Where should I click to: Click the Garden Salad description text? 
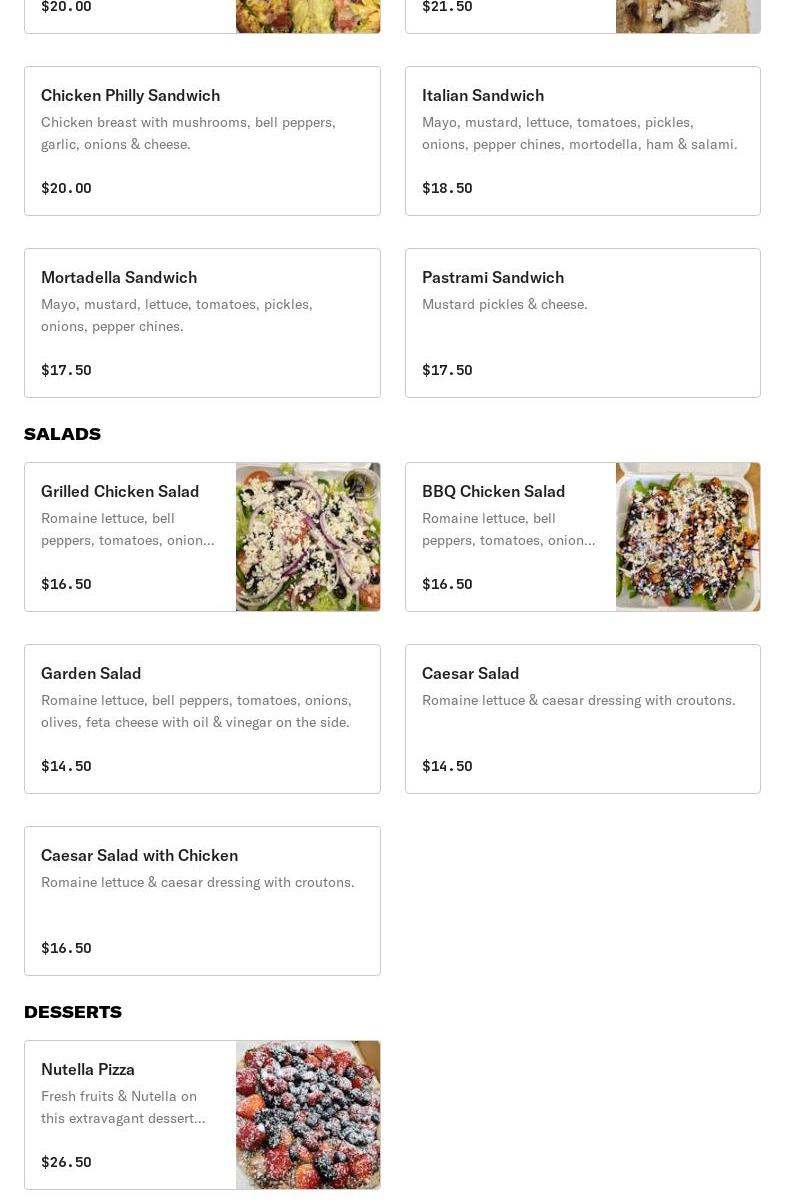pyautogui.click(x=196, y=711)
